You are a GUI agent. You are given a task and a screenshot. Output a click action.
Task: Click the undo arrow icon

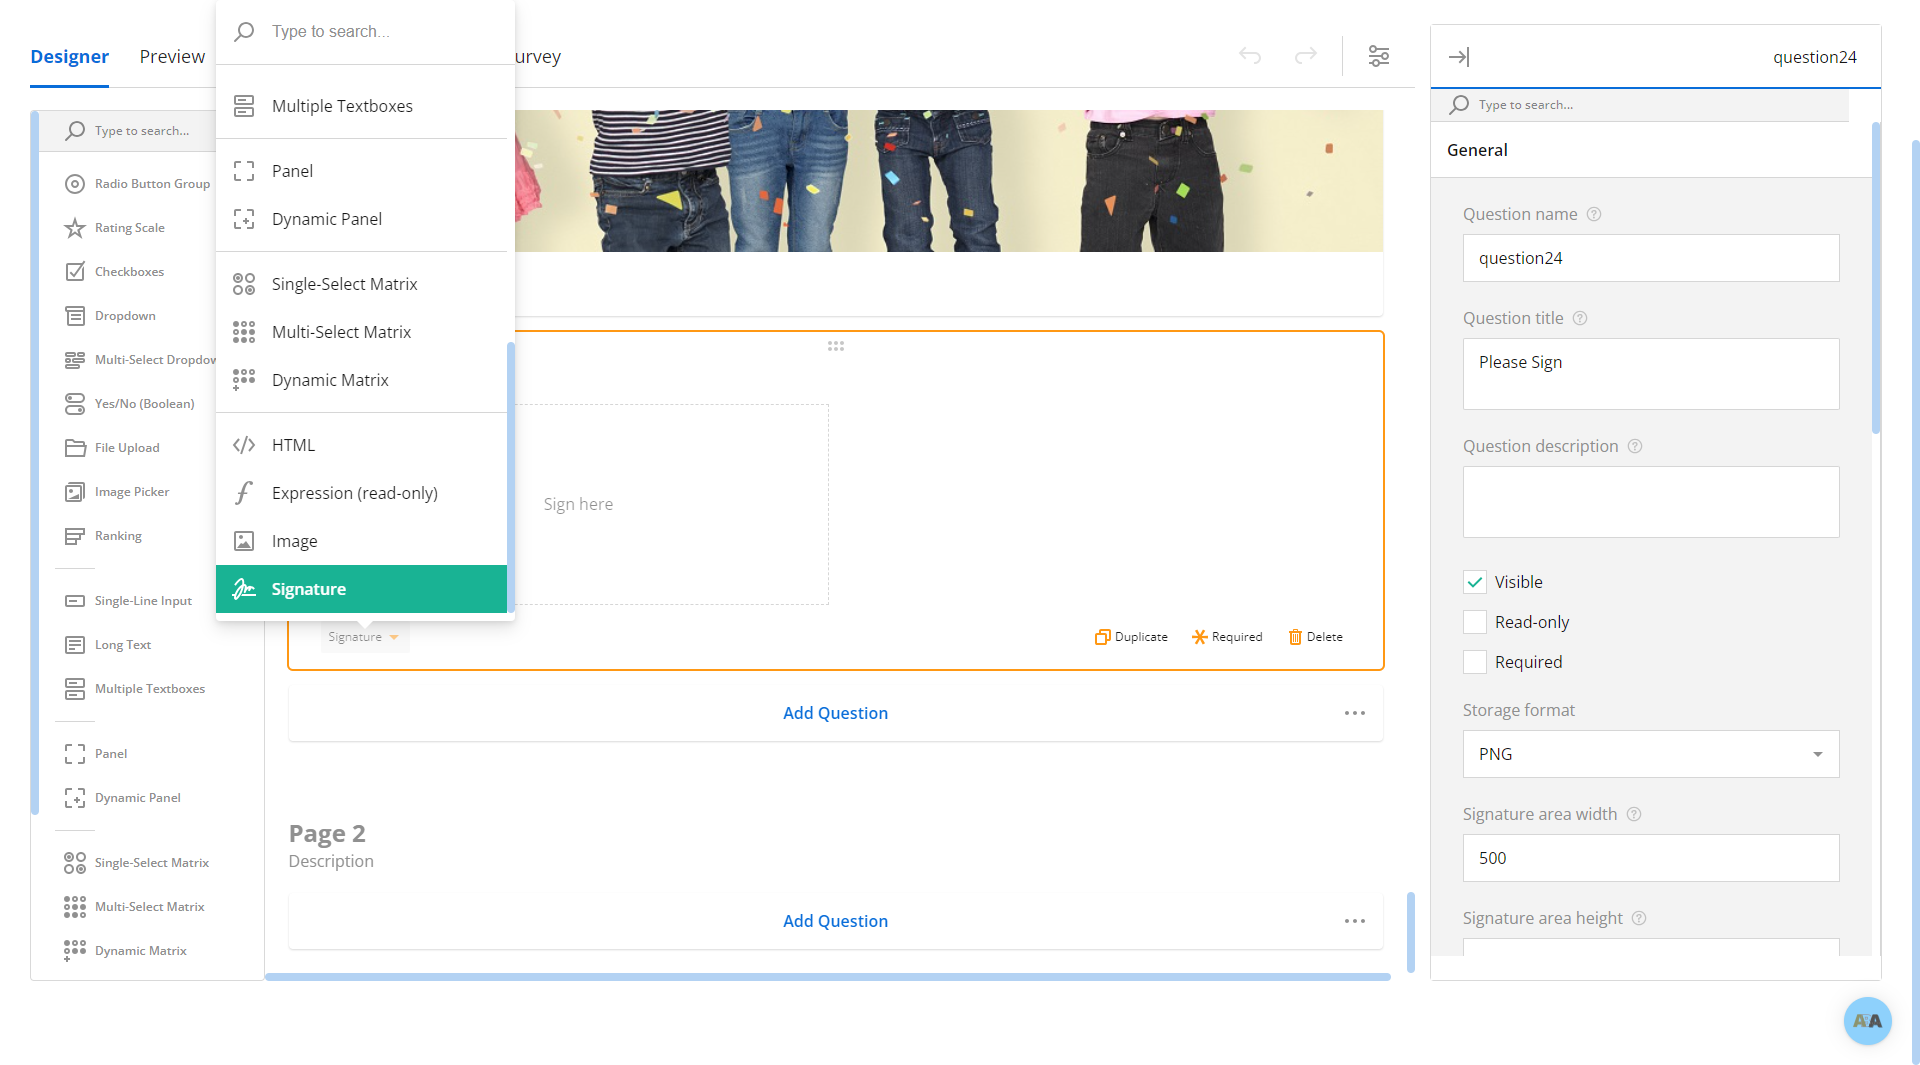(x=1250, y=56)
